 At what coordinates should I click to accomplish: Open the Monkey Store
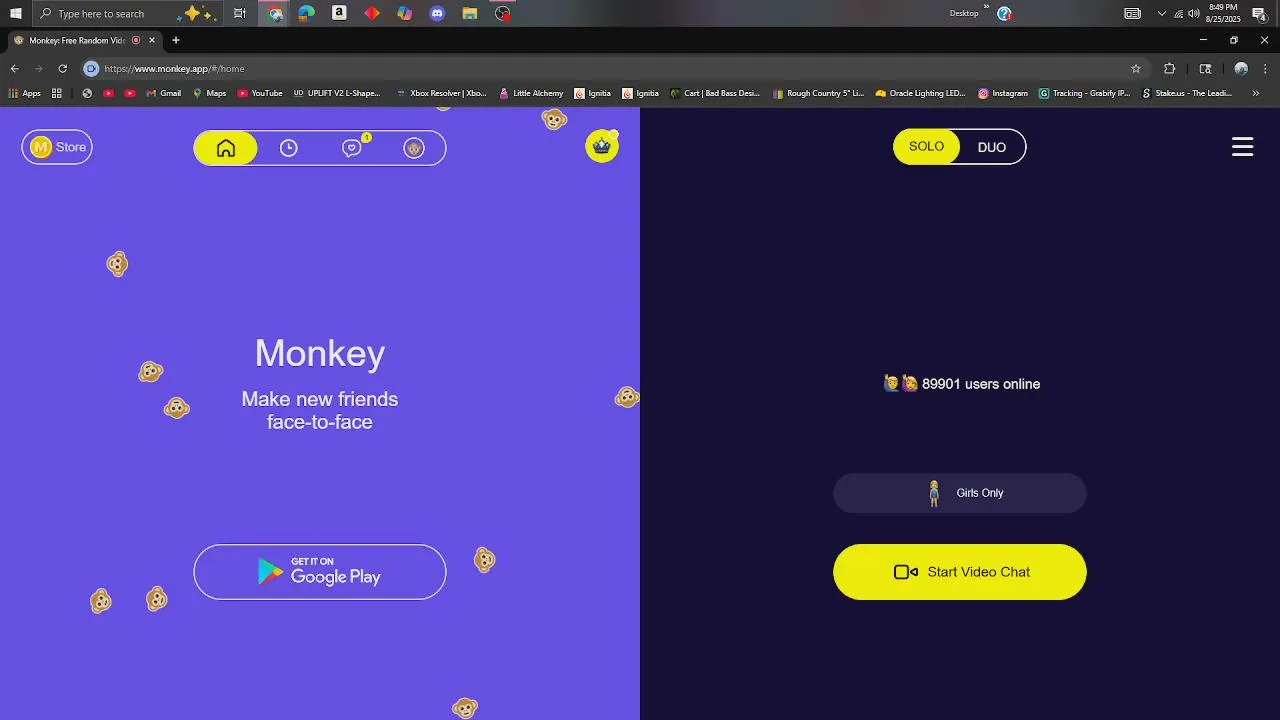[x=57, y=147]
